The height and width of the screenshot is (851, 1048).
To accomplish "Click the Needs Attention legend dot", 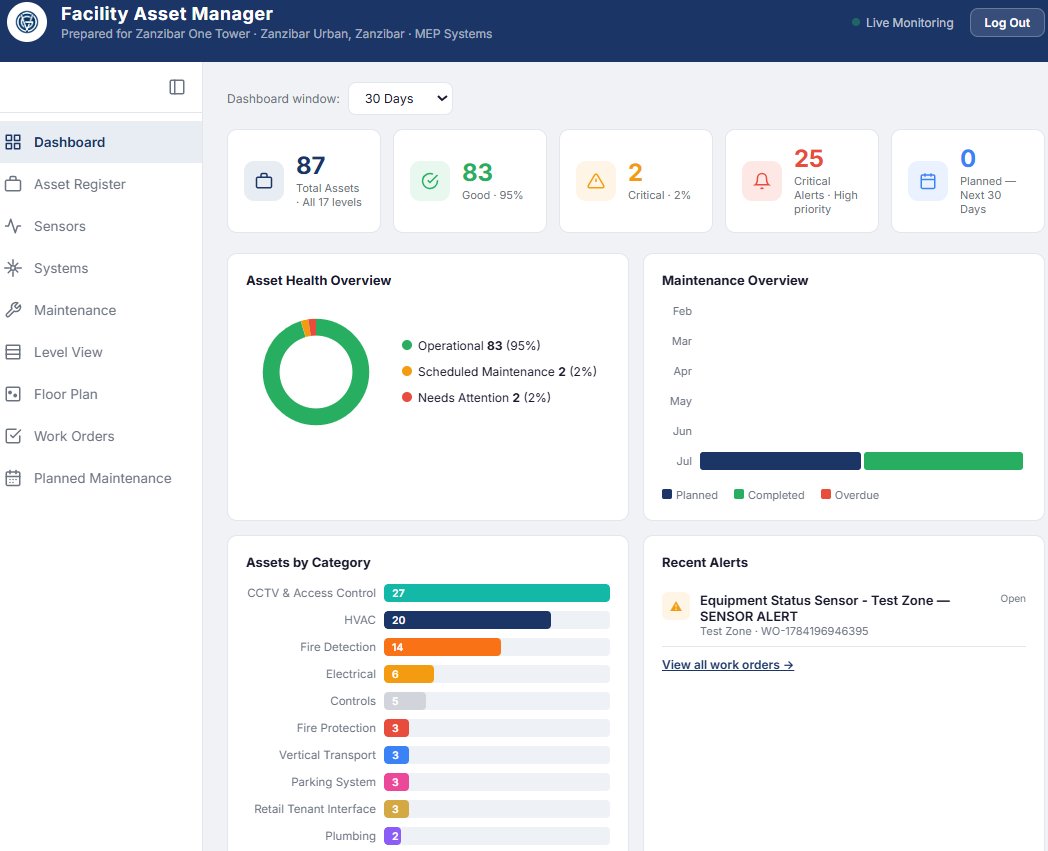I will (x=406, y=397).
